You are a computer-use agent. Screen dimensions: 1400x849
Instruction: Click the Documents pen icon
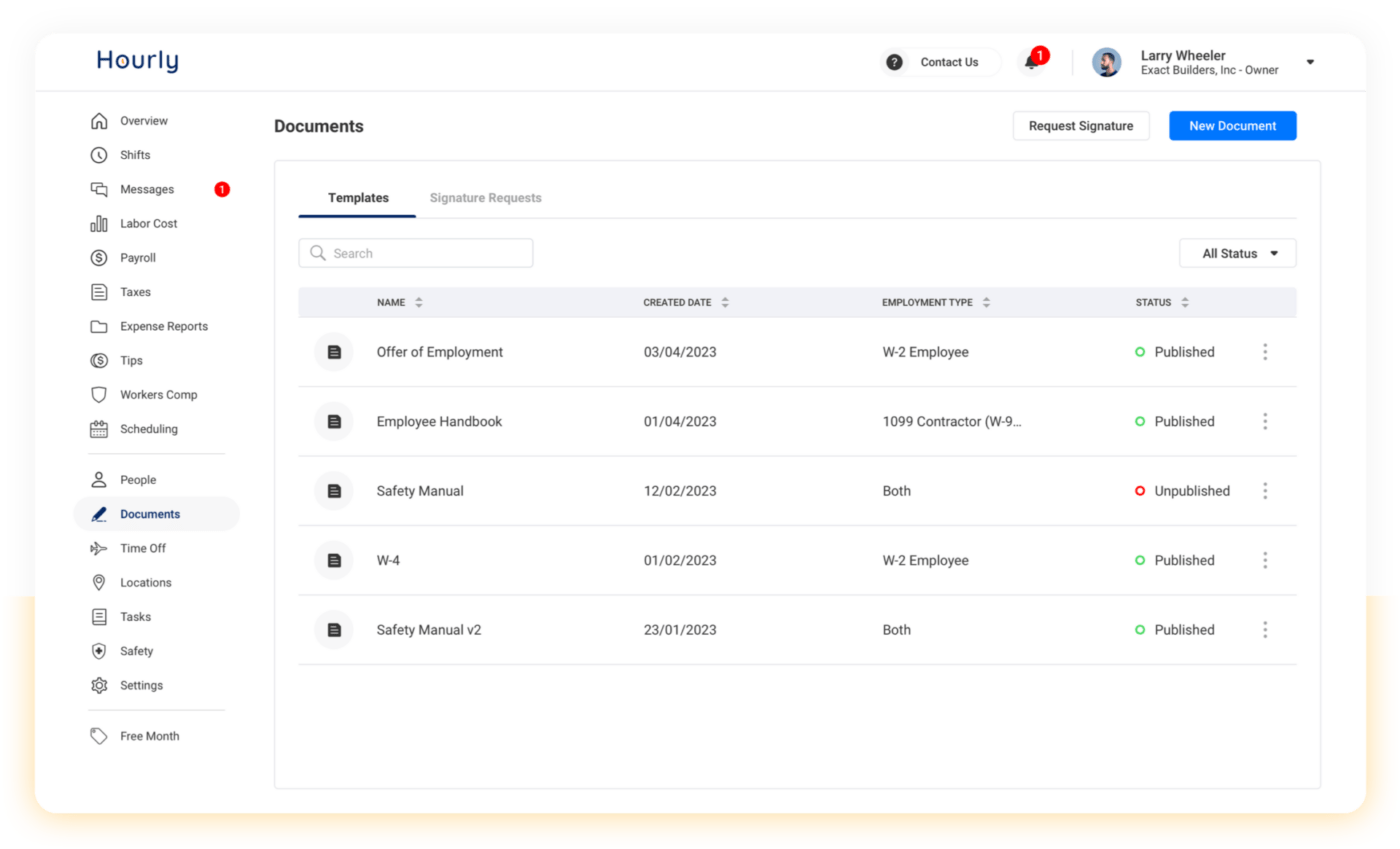(x=99, y=514)
